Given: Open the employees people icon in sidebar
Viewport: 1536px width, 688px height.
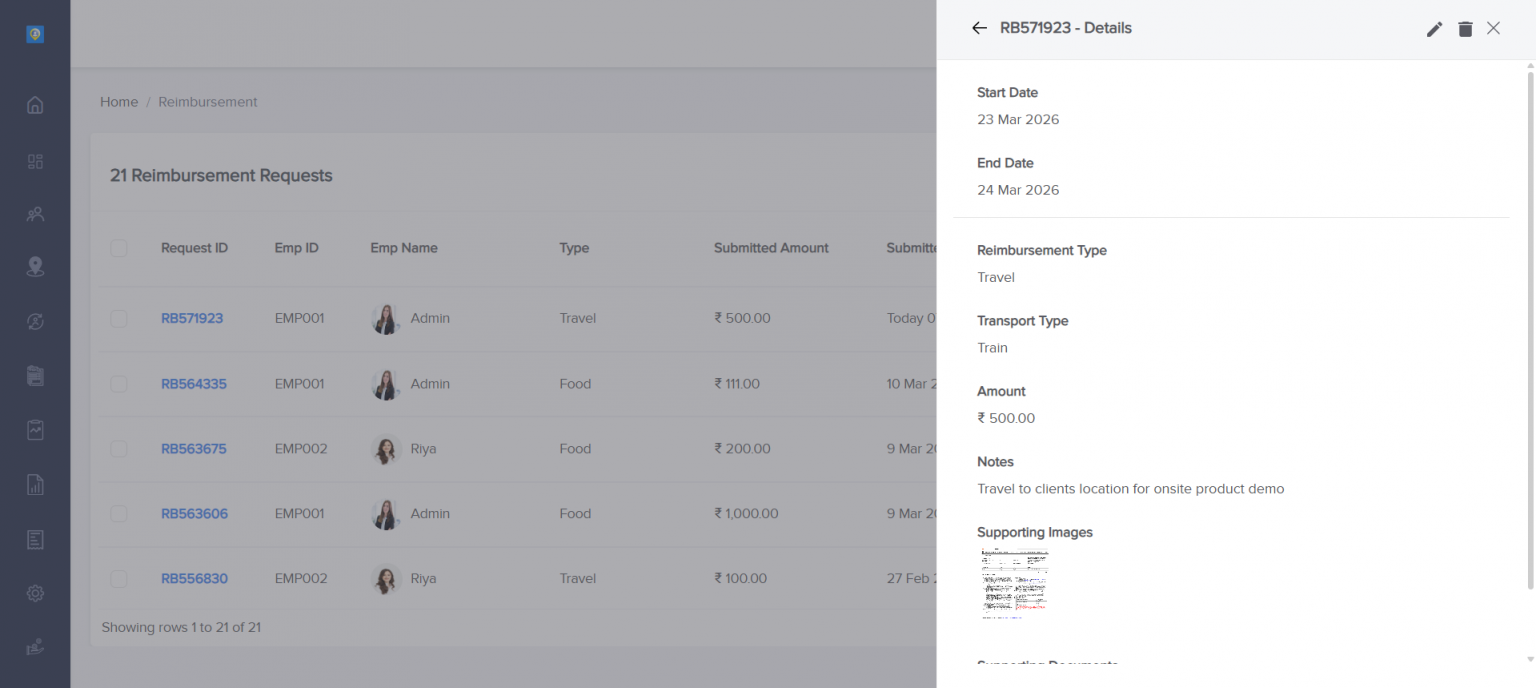Looking at the screenshot, I should click(35, 214).
